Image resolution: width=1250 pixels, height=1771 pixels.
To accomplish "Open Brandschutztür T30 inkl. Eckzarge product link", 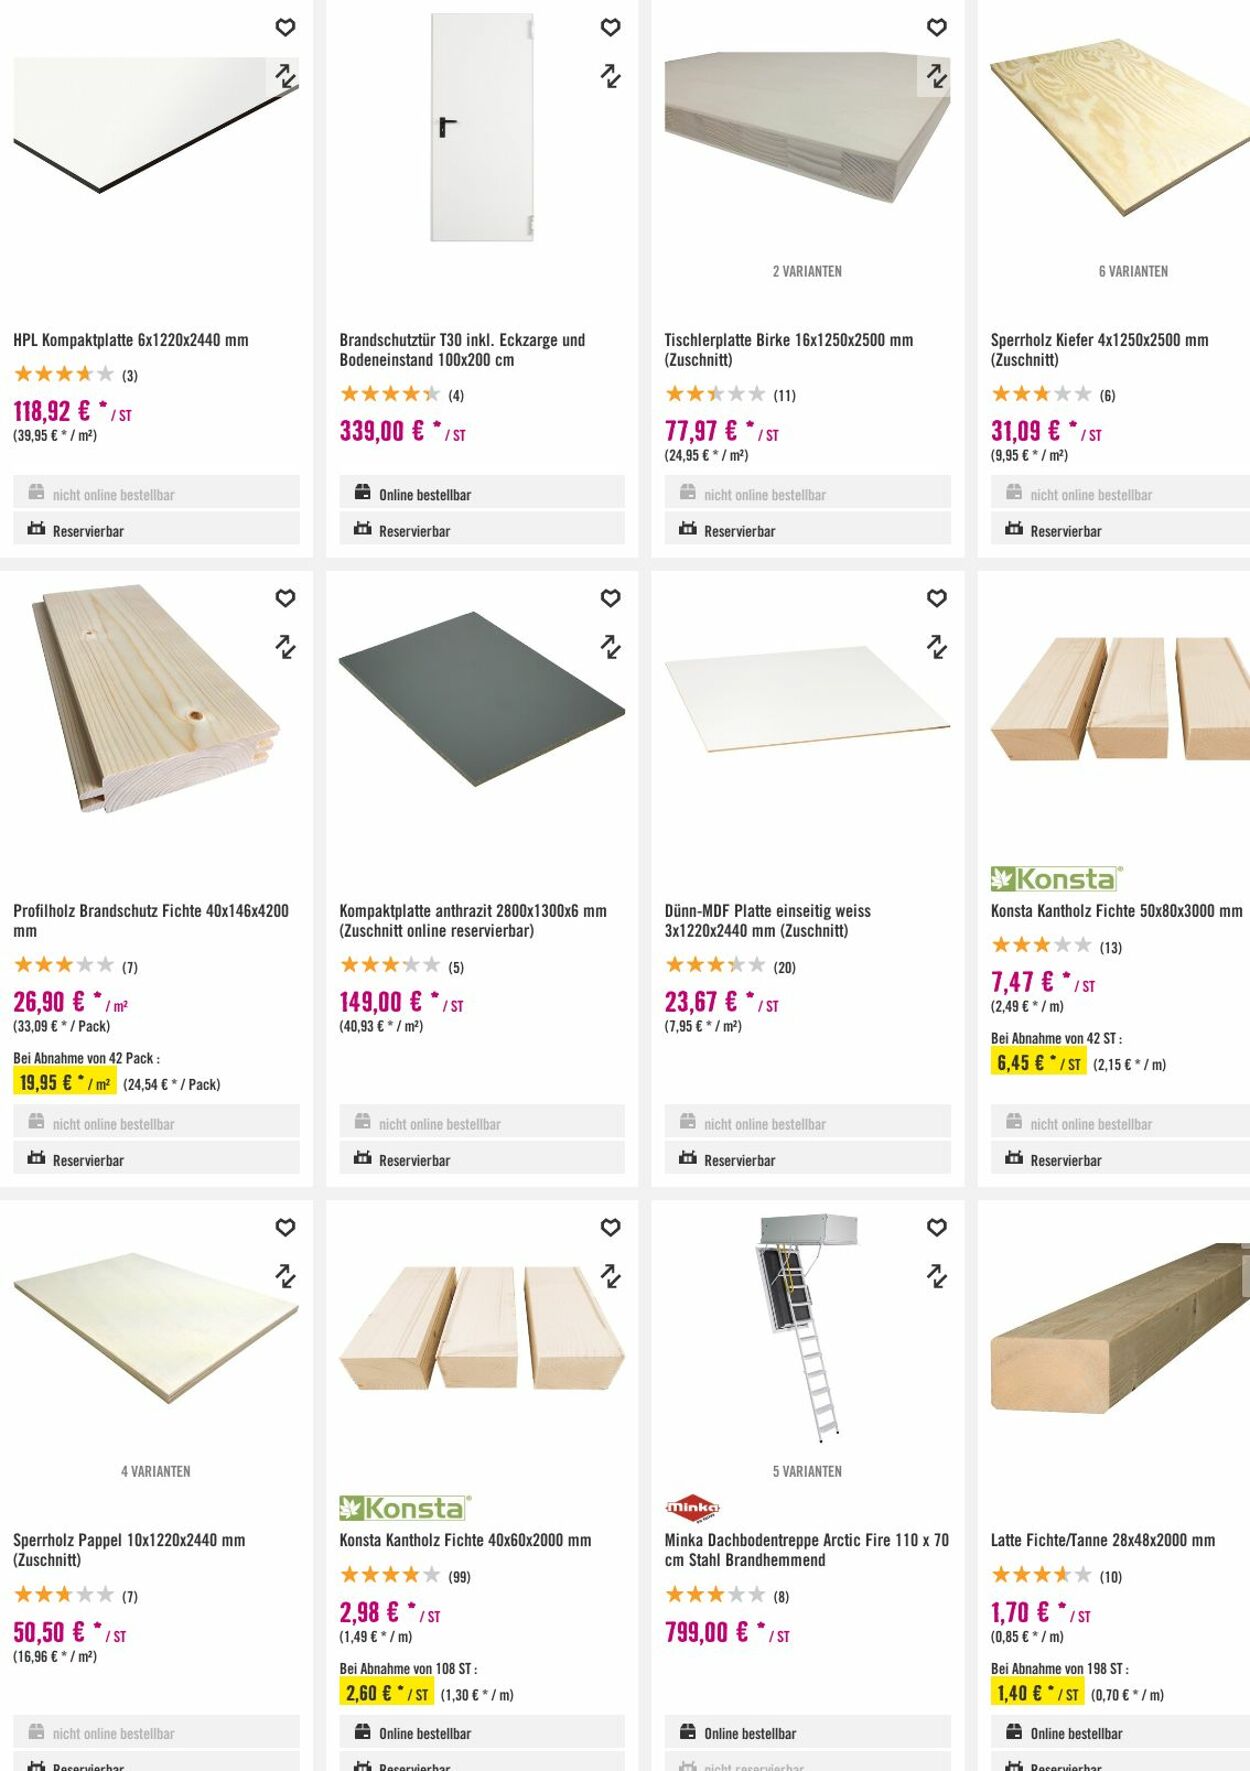I will 461,350.
